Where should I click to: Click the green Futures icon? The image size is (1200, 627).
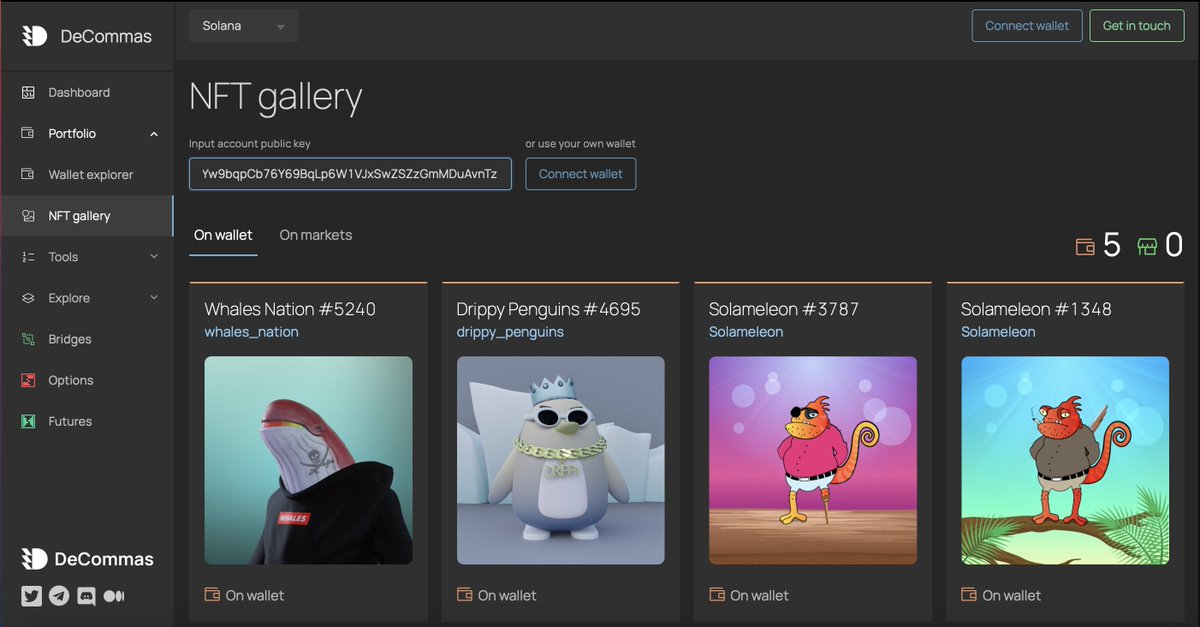(28, 421)
